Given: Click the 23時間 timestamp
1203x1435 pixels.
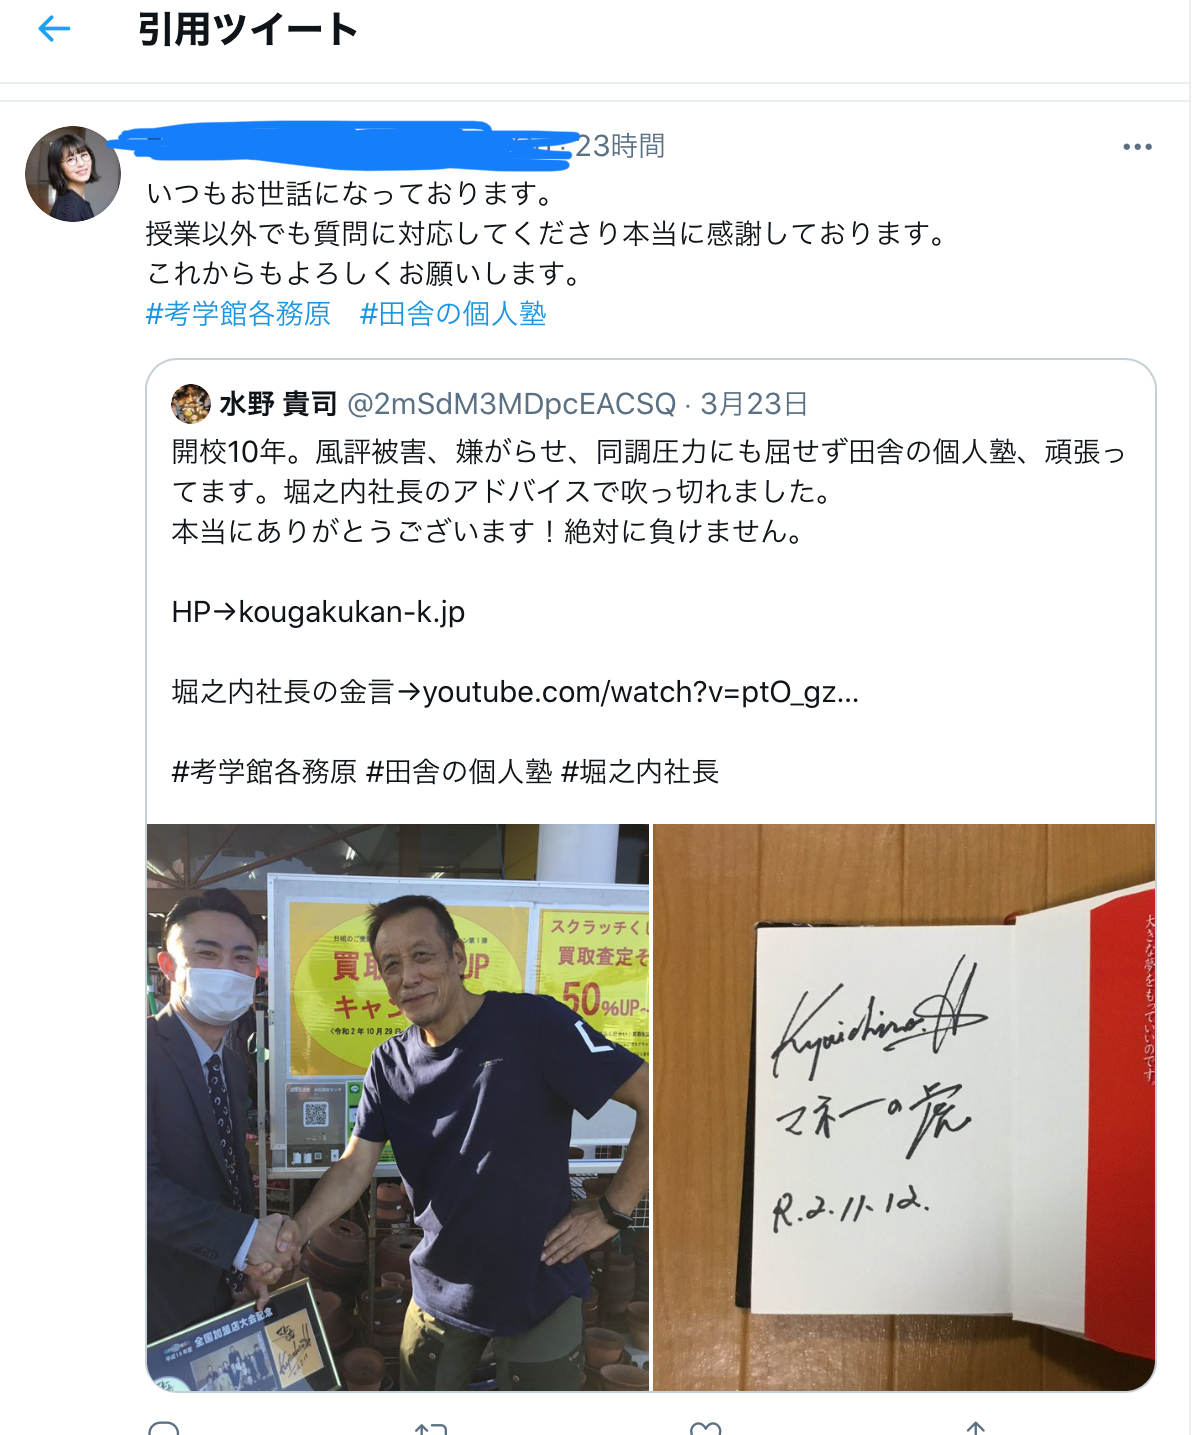Looking at the screenshot, I should pos(620,146).
